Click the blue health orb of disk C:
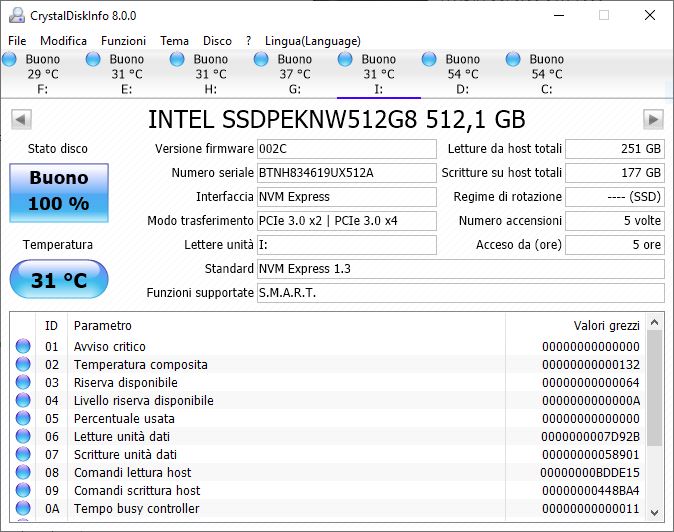The height and width of the screenshot is (532, 674). point(513,59)
